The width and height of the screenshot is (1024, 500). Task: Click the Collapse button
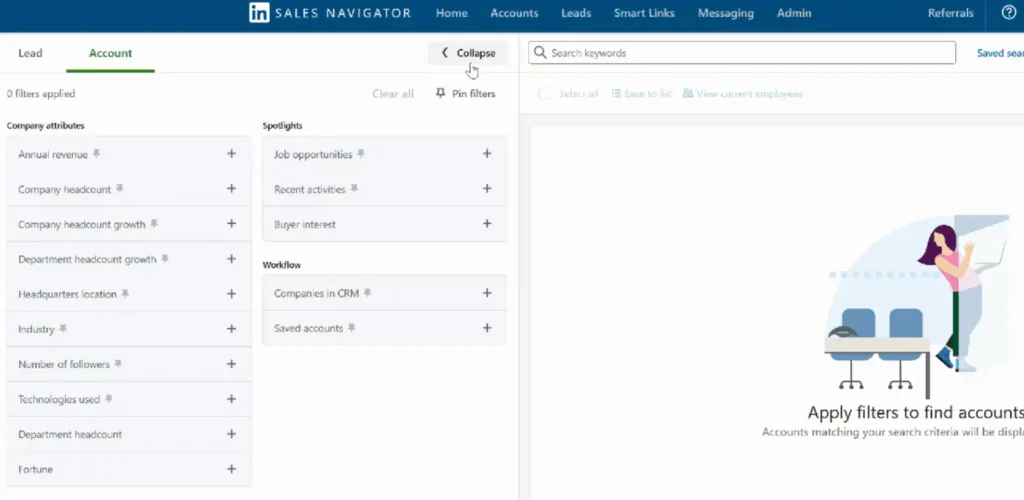point(468,54)
